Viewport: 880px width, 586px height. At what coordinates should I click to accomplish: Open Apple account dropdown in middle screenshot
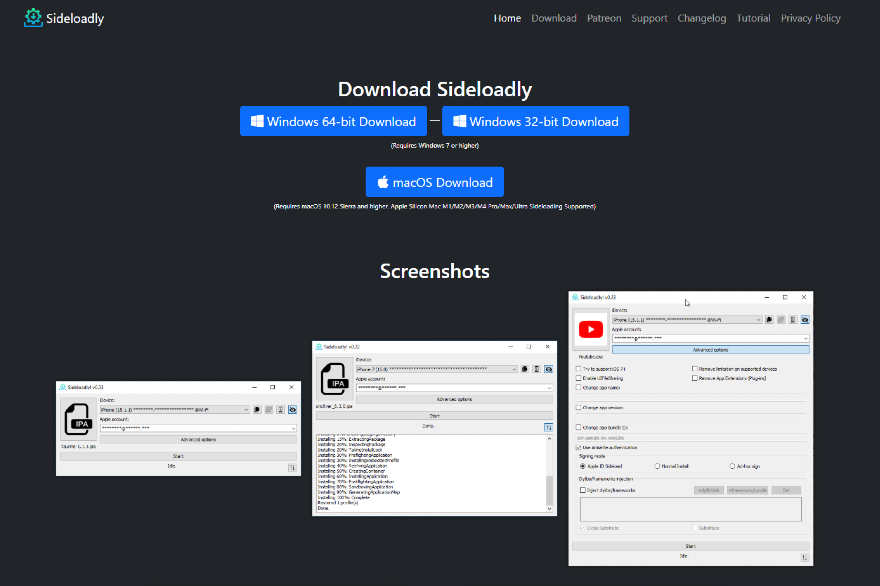point(549,388)
